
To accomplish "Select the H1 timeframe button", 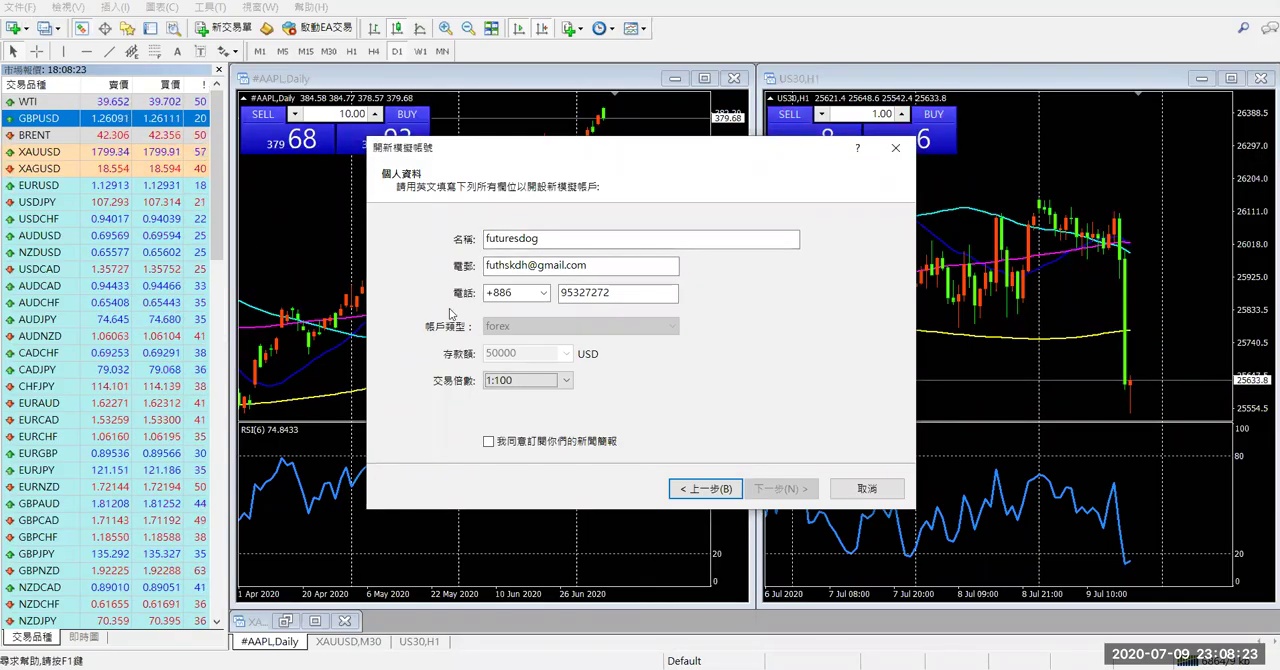I will (351, 51).
